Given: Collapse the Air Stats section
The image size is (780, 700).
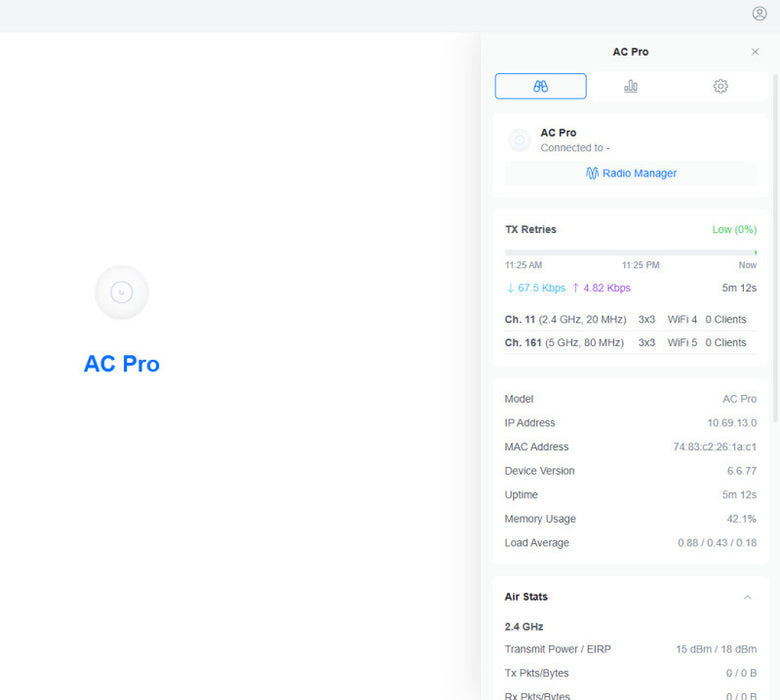Looking at the screenshot, I should [x=747, y=597].
